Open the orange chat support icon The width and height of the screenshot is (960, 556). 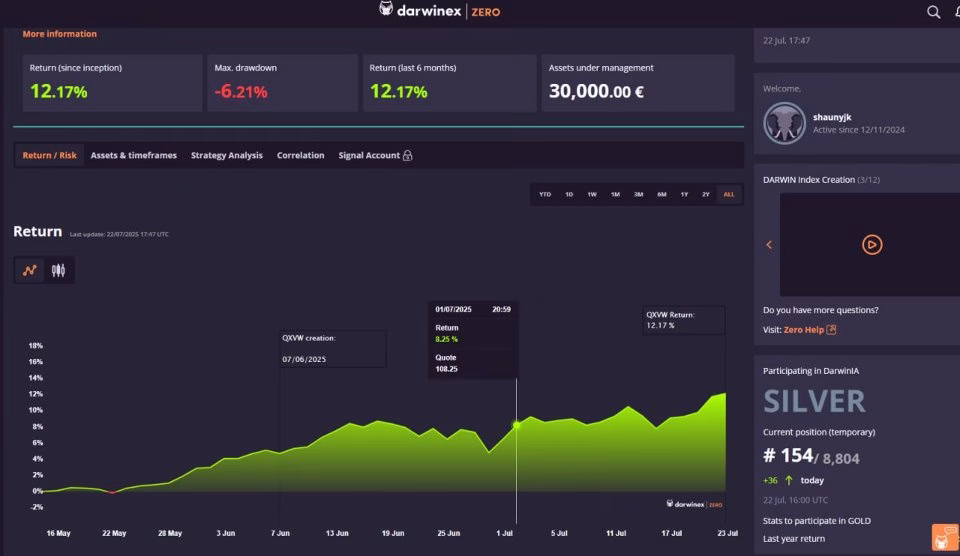[x=945, y=538]
